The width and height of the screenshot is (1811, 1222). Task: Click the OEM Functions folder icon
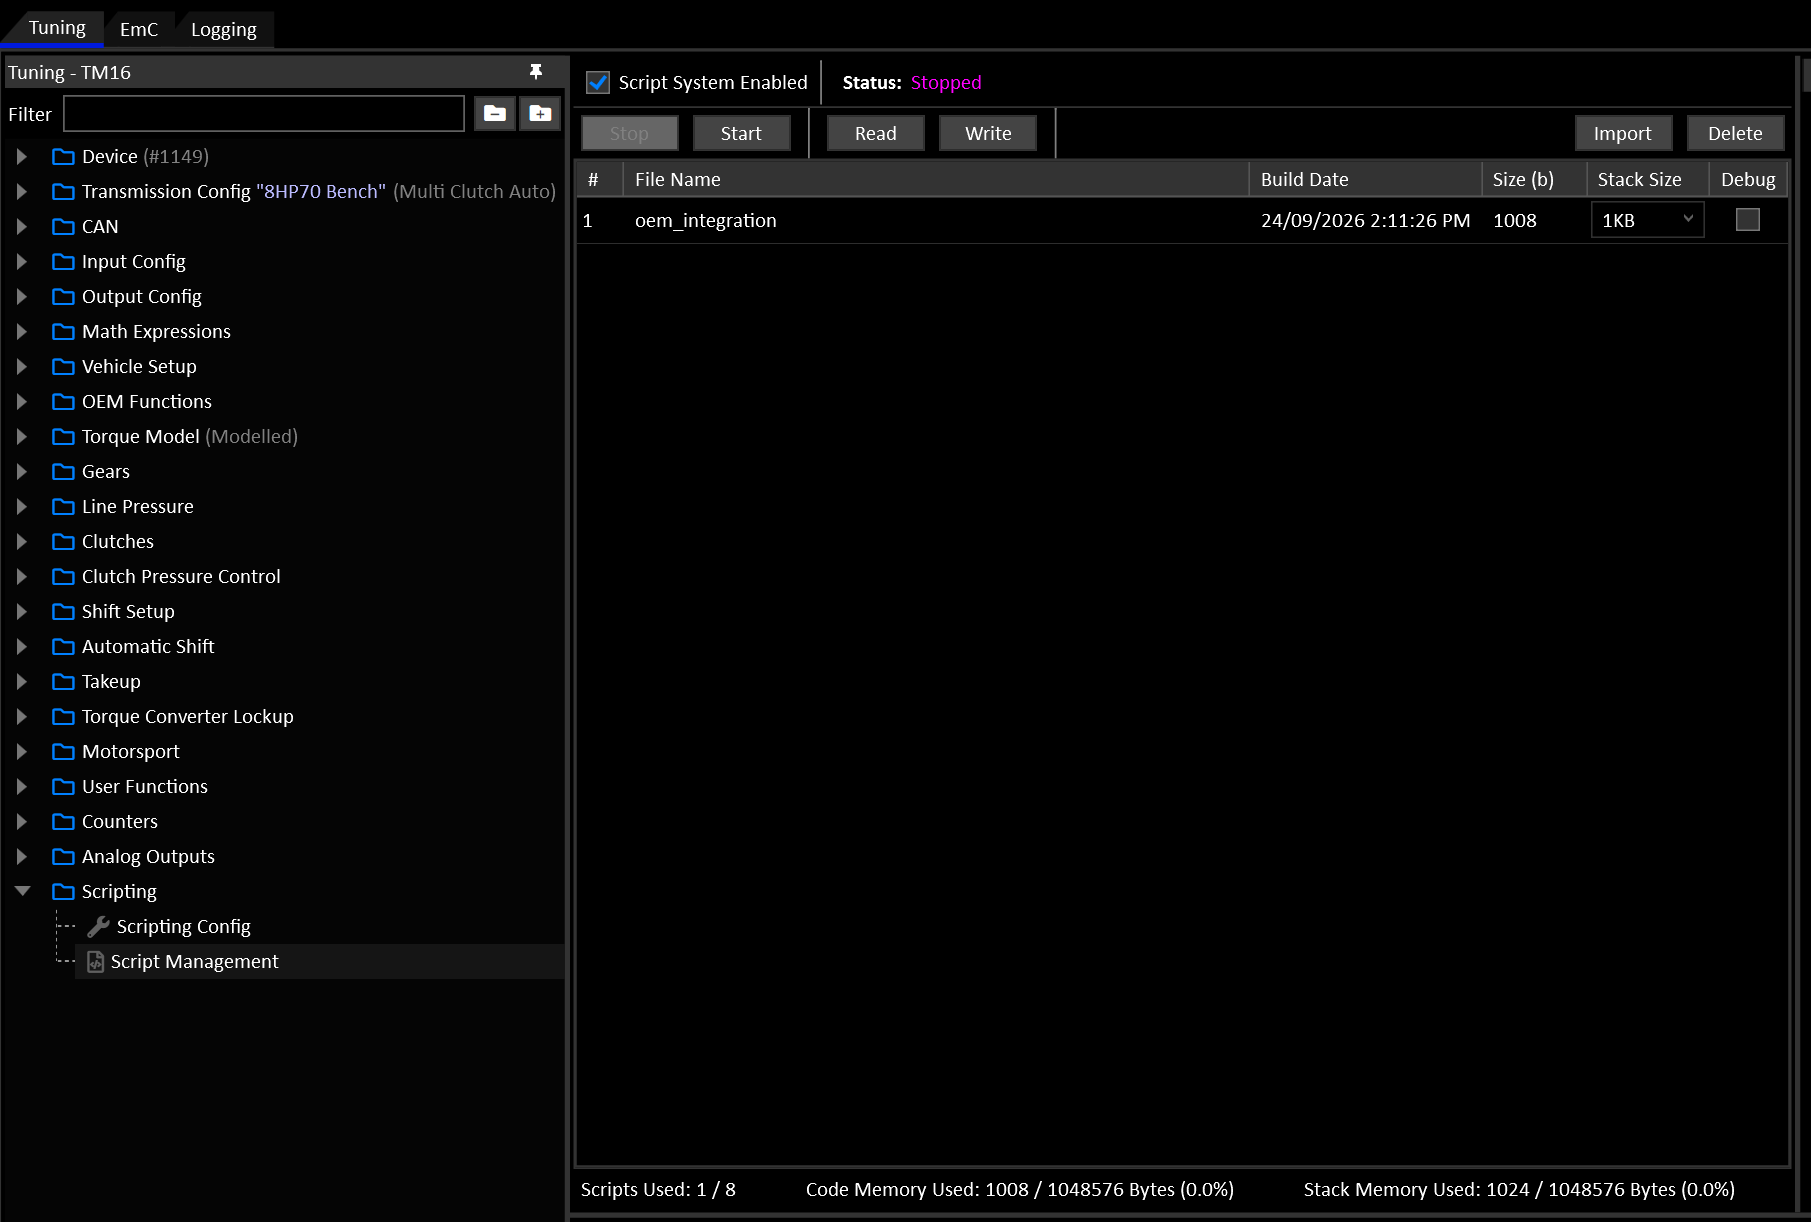pyautogui.click(x=63, y=401)
